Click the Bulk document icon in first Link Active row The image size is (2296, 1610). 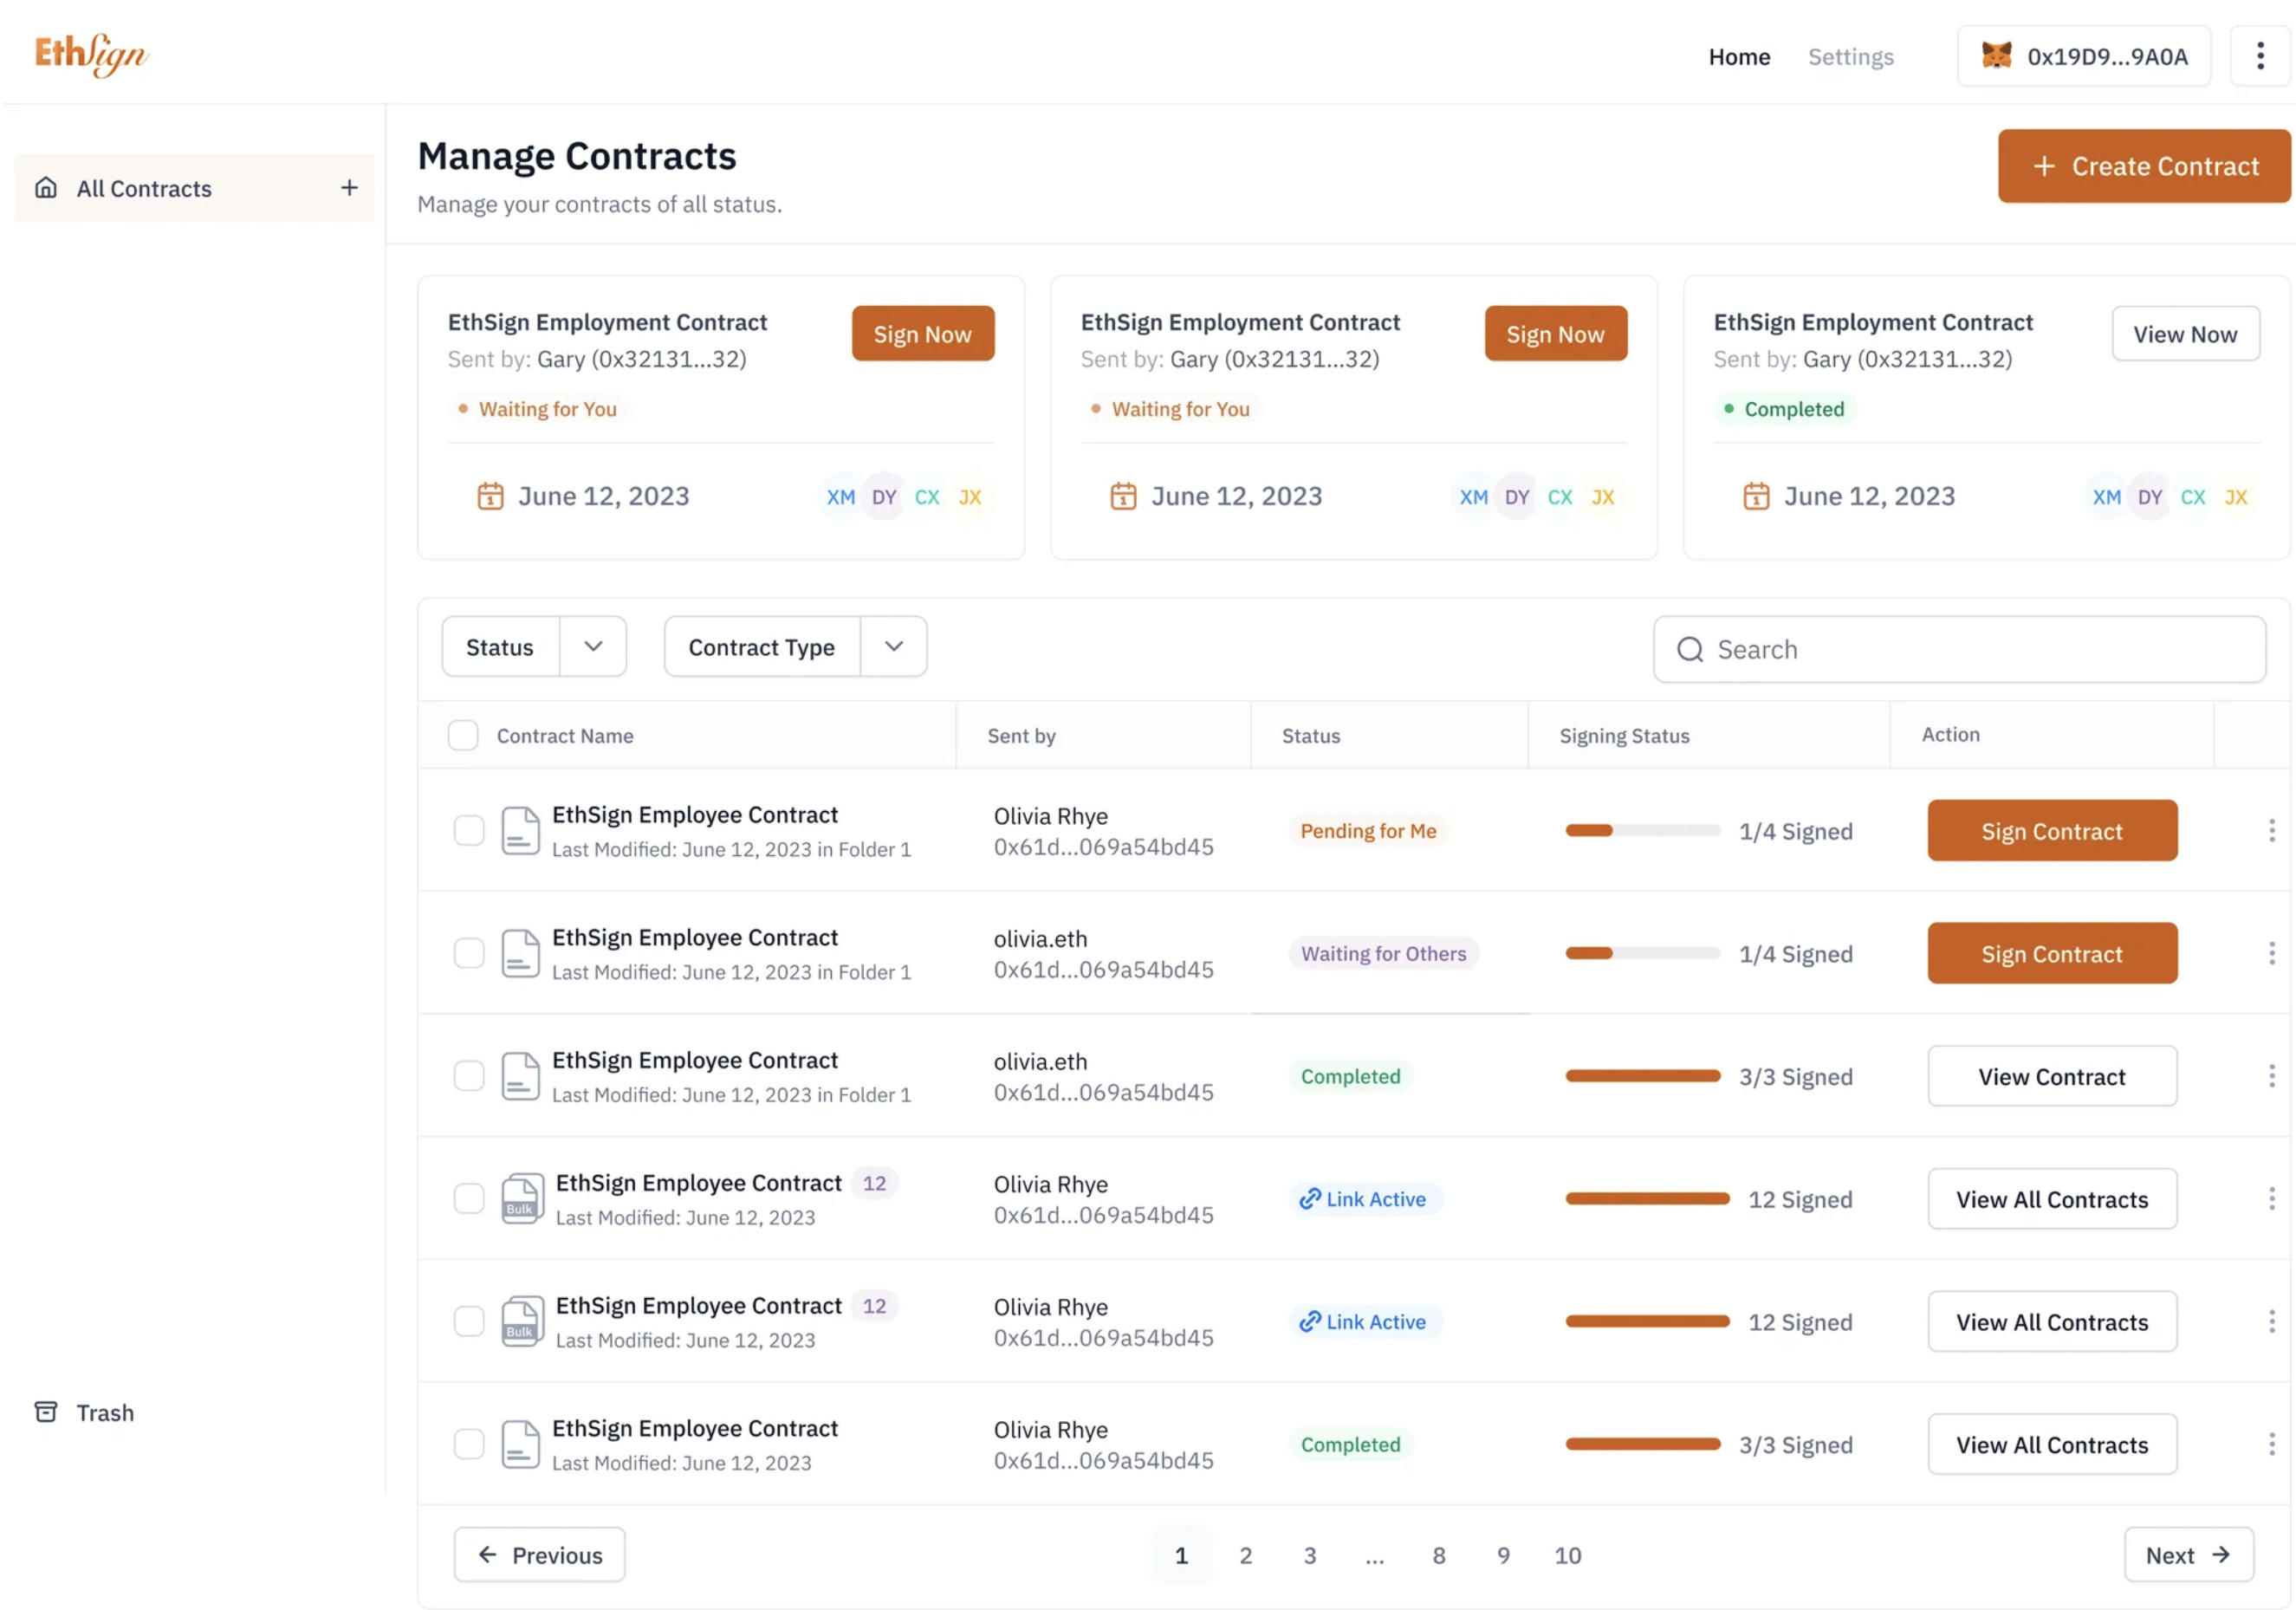522,1198
